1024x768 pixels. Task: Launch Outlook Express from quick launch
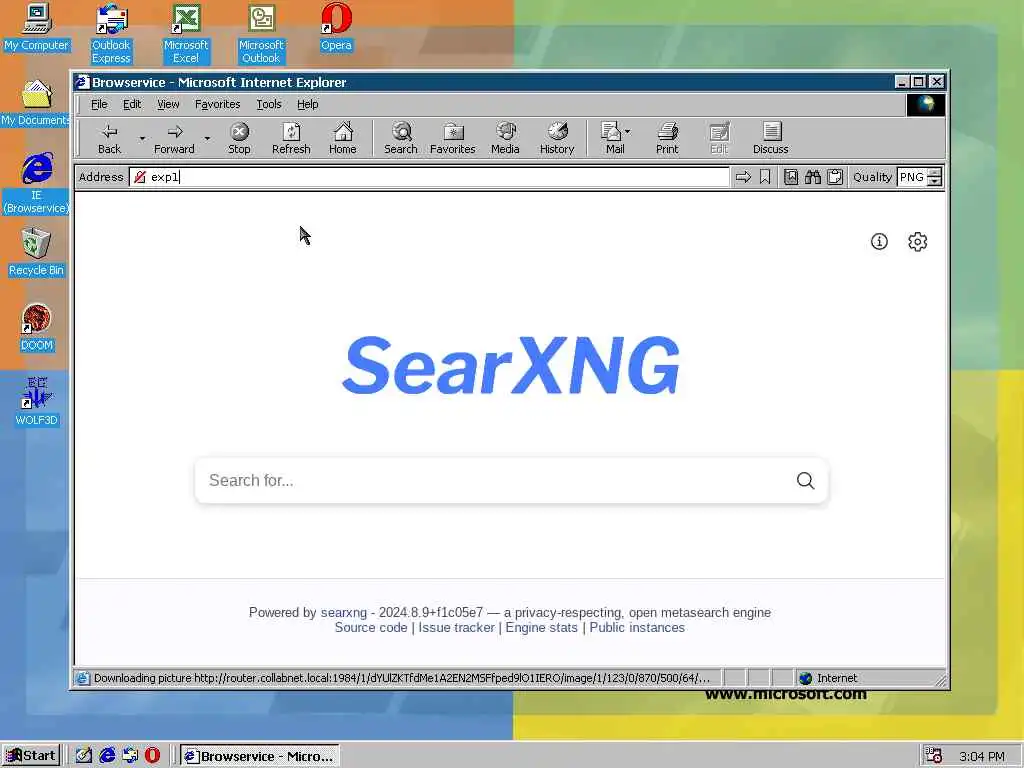pyautogui.click(x=130, y=756)
